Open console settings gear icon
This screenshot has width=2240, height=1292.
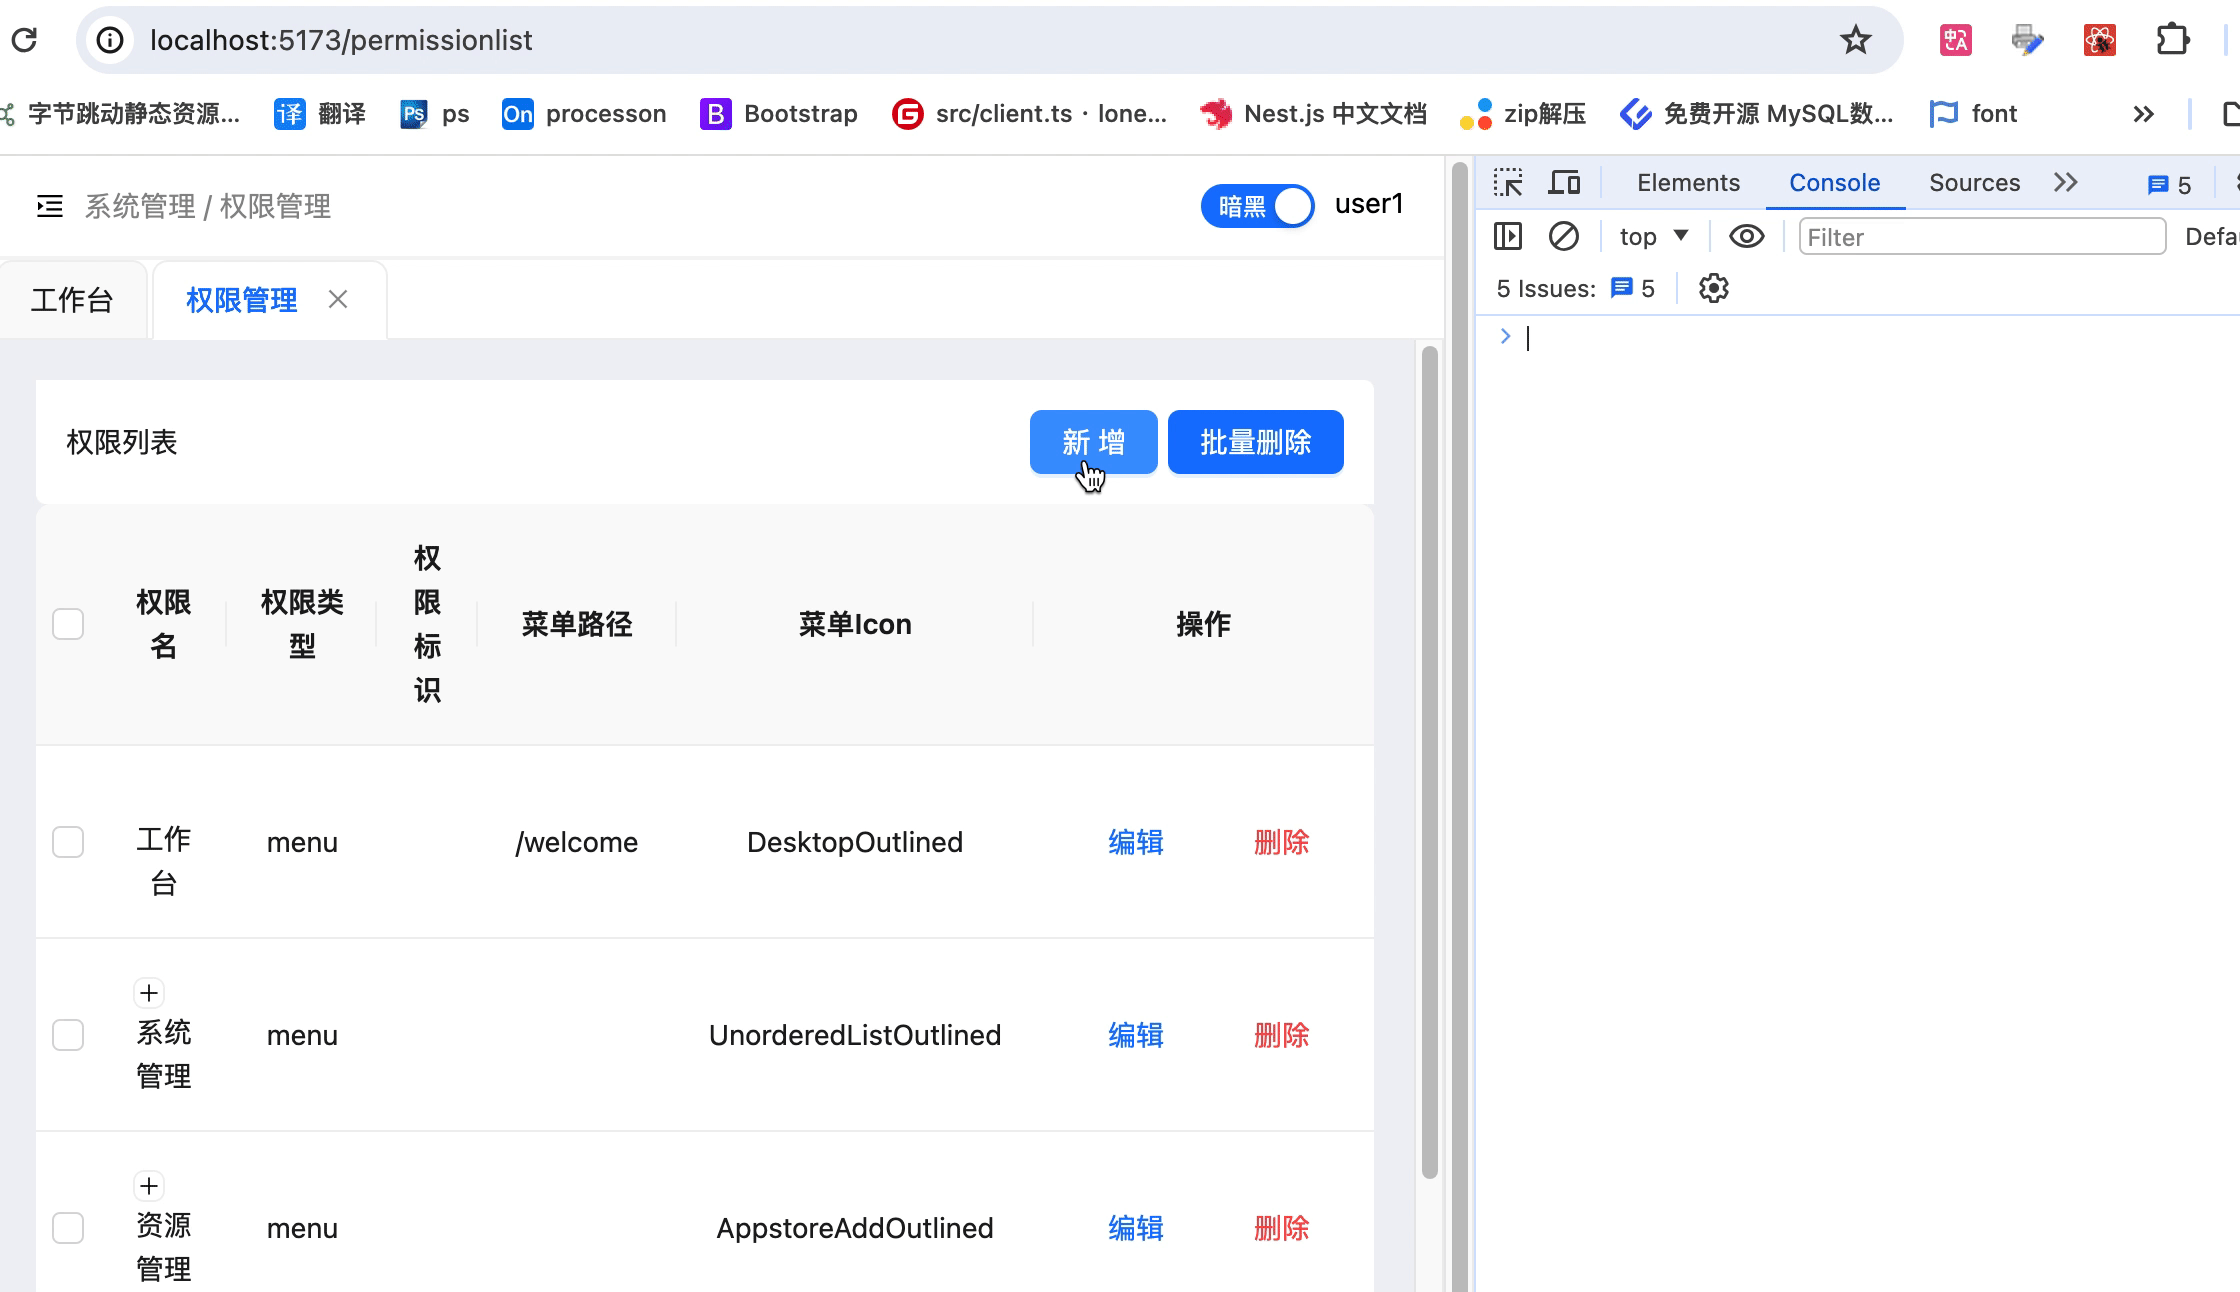click(x=1713, y=289)
